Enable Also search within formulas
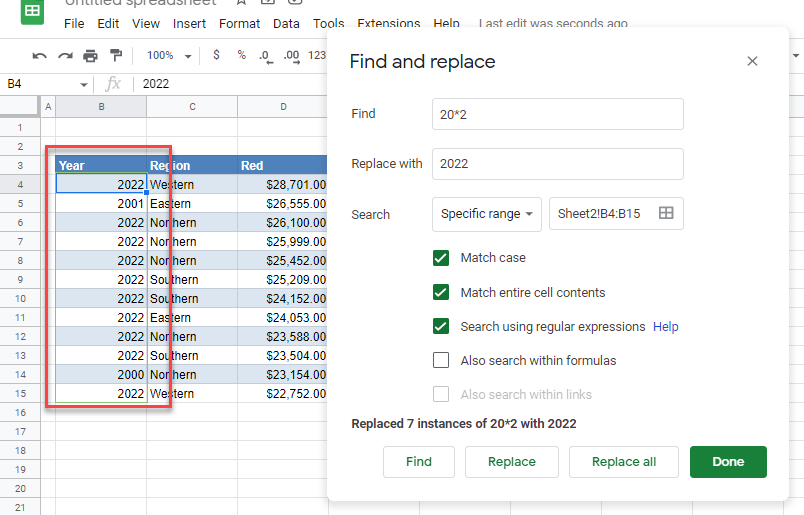Screen dimensions: 804x515 pos(441,360)
